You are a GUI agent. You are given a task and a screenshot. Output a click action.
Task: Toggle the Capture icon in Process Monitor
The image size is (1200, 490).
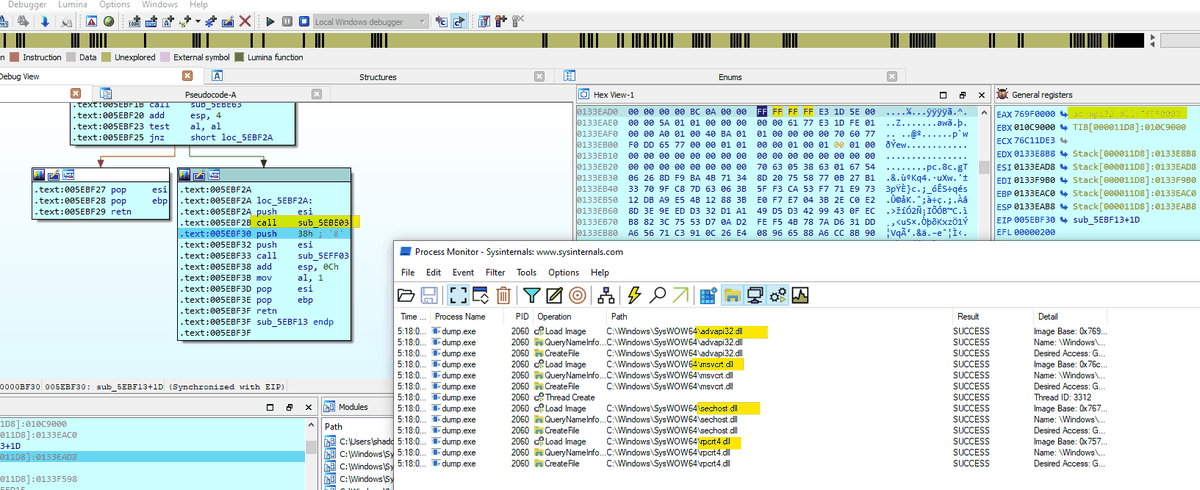(456, 295)
